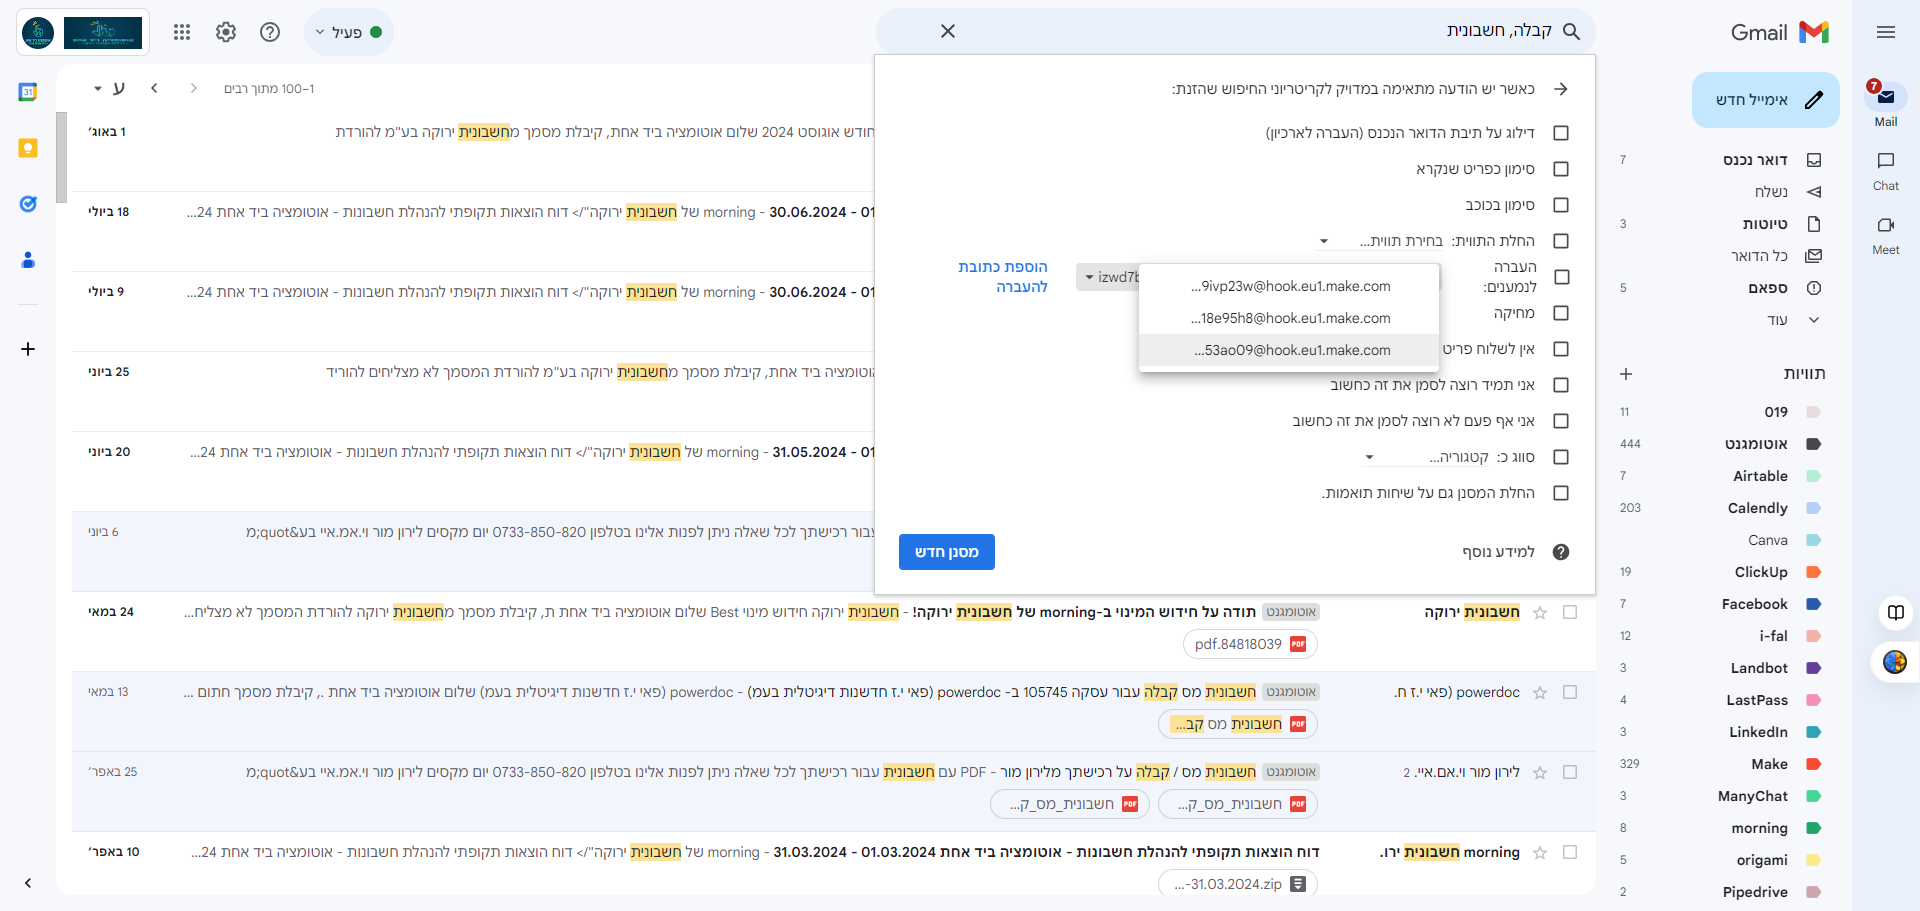Click the create filter button

coord(947,552)
